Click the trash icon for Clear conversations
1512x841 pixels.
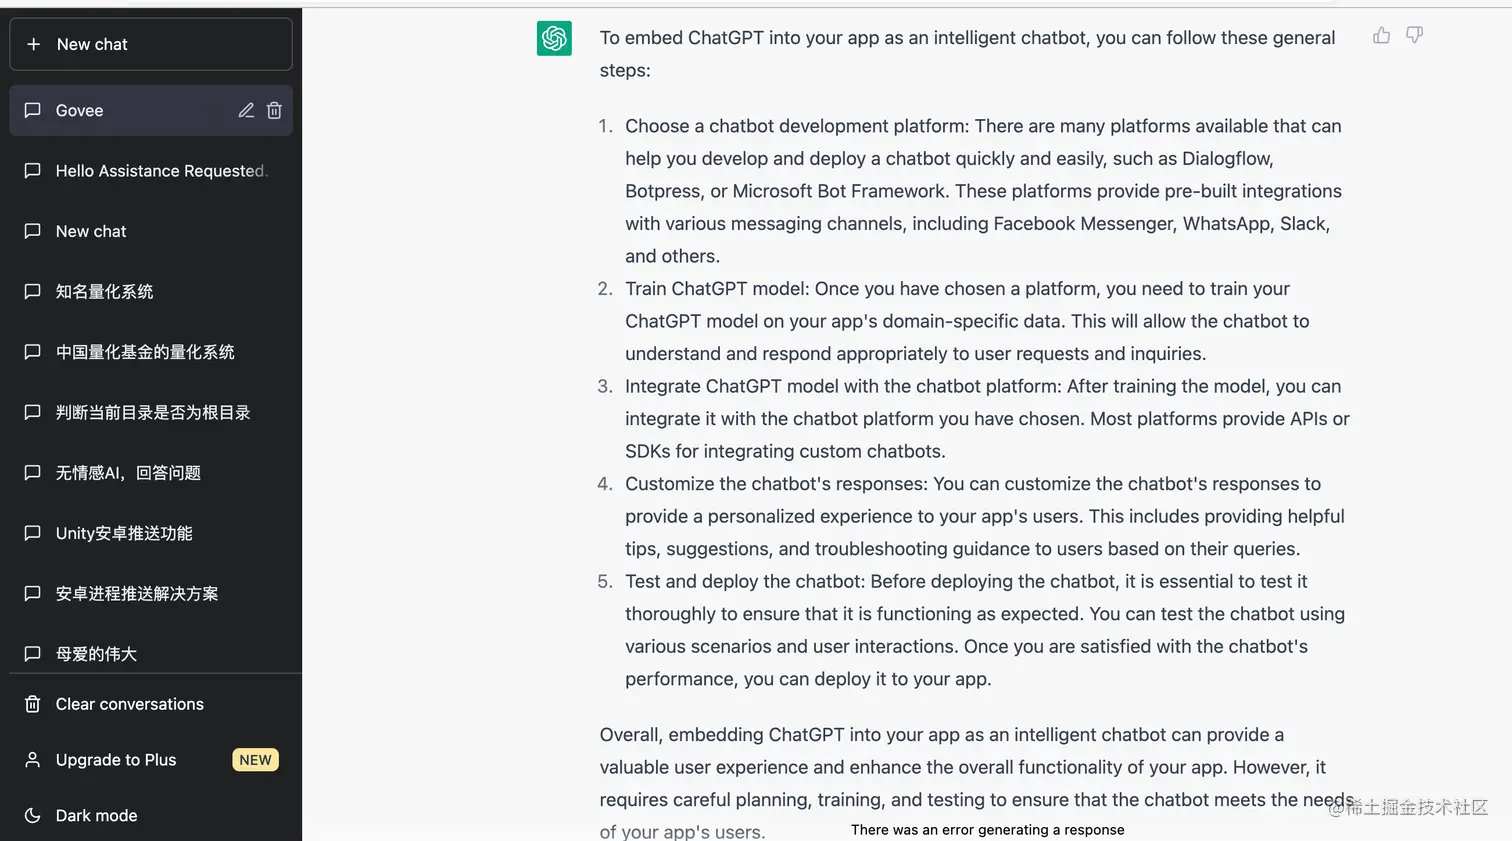pos(33,704)
